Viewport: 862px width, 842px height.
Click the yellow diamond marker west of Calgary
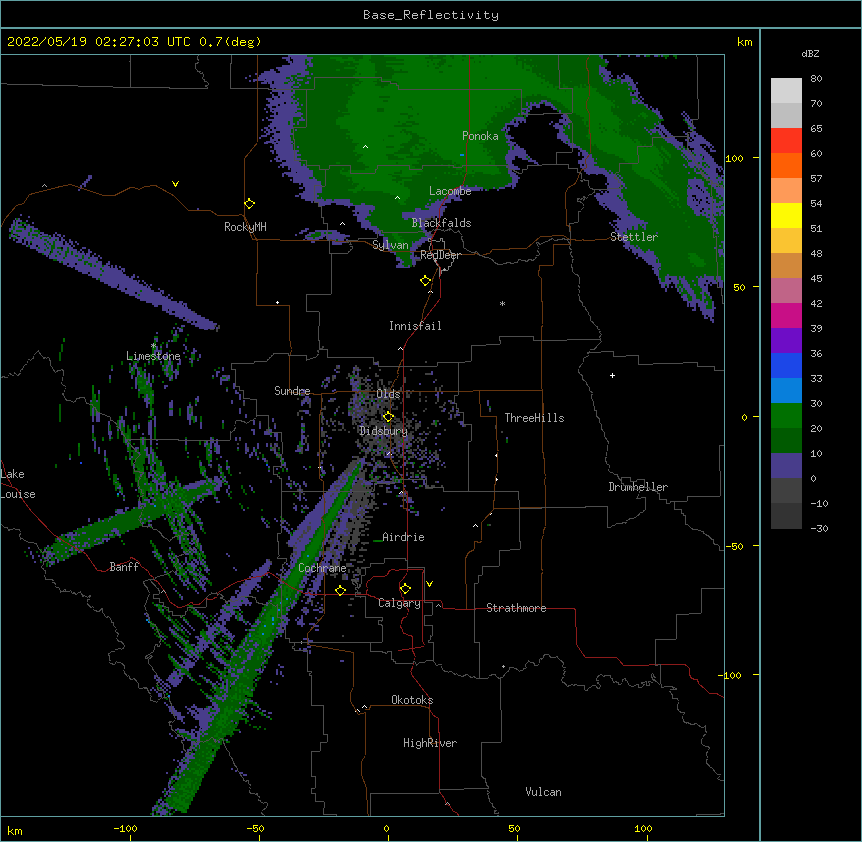click(x=340, y=590)
